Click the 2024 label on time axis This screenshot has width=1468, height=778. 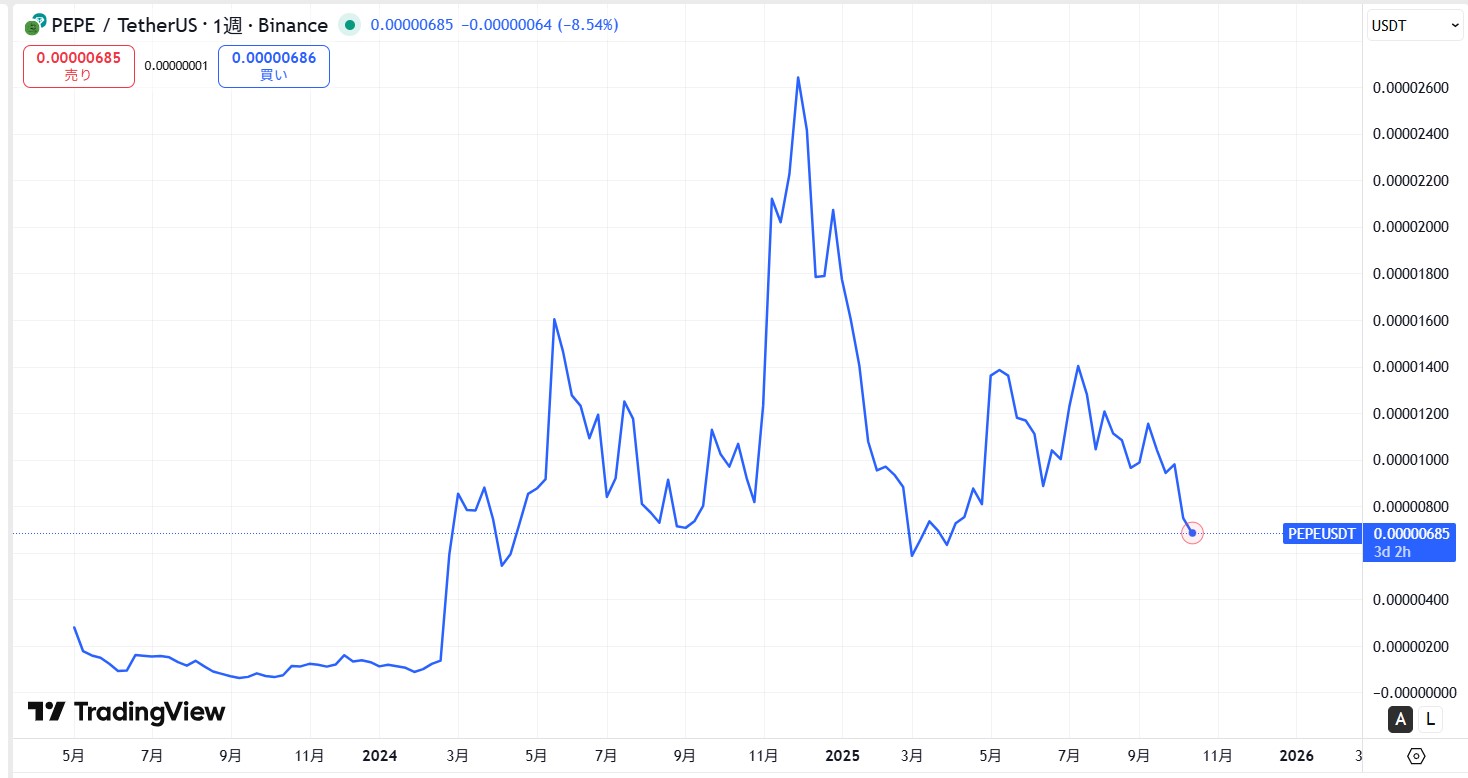click(380, 756)
